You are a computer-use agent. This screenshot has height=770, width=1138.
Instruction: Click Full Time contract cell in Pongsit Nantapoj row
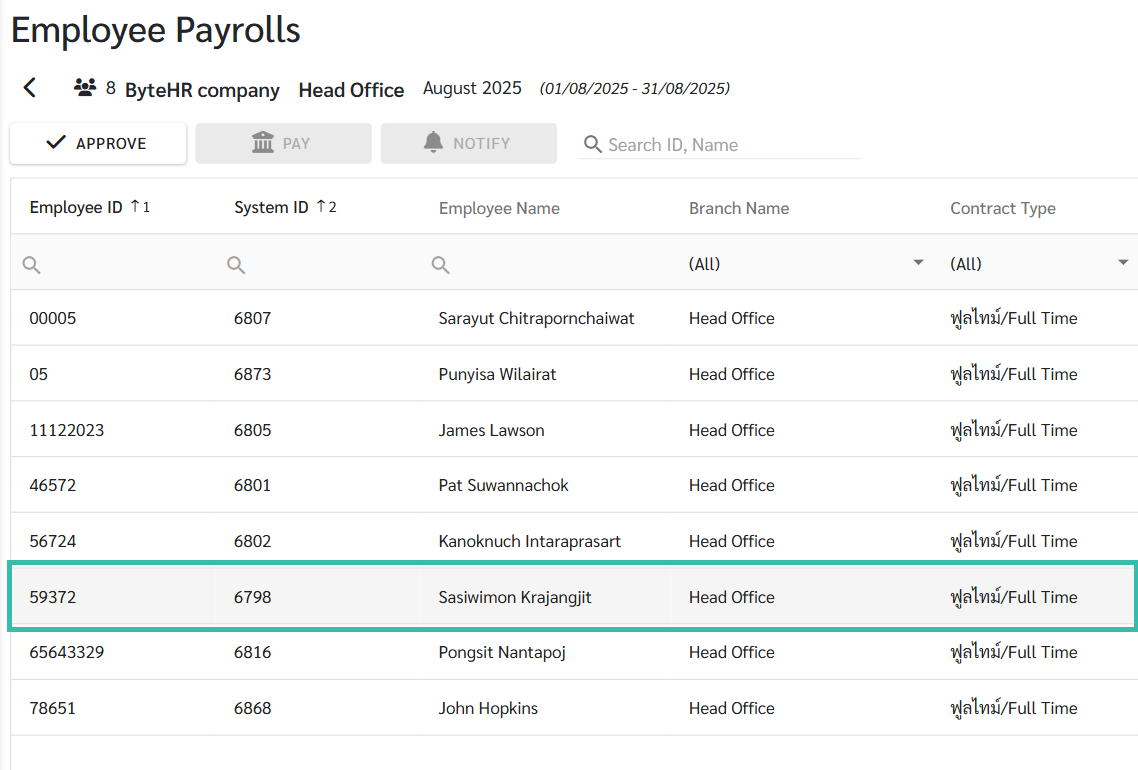pos(1014,652)
